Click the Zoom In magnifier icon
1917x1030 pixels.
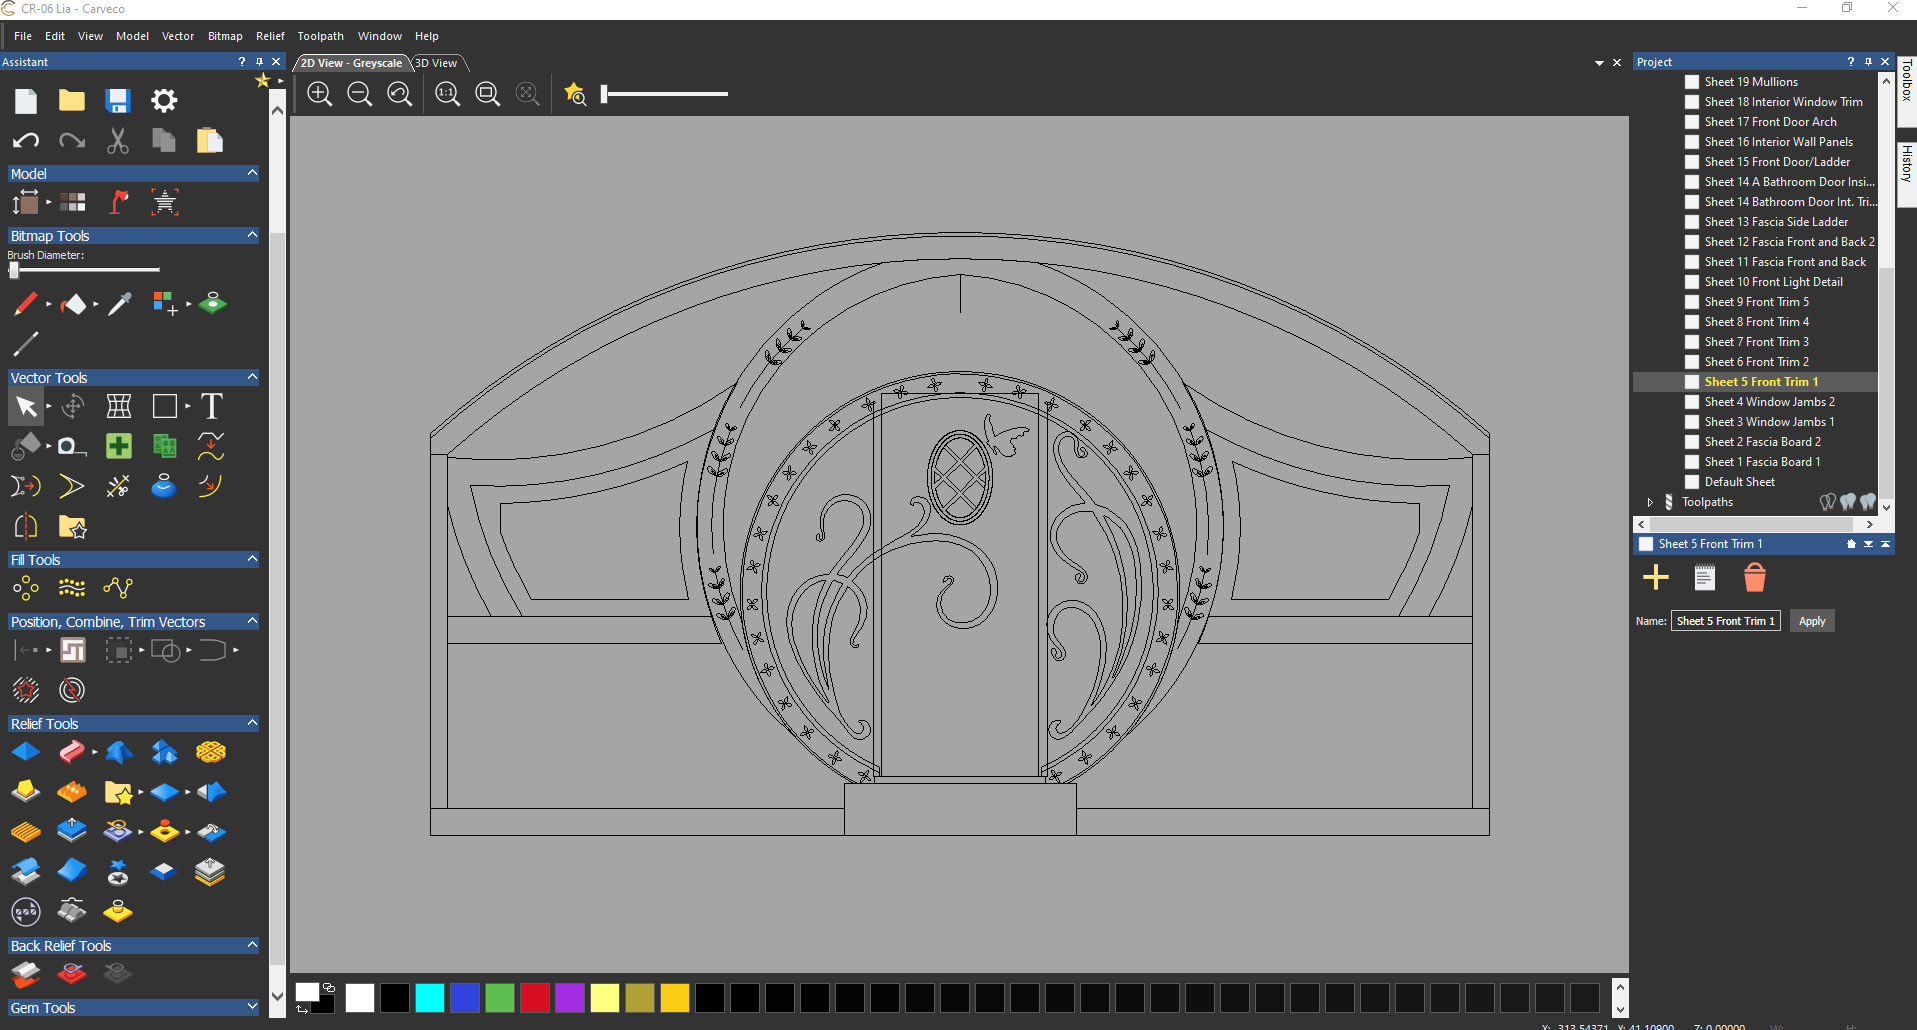[320, 94]
